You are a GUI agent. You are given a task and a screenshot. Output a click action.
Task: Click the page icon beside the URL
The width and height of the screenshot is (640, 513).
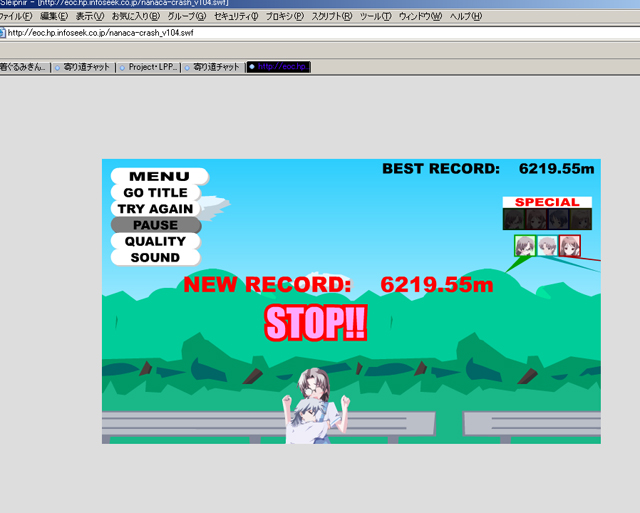pos(2,33)
